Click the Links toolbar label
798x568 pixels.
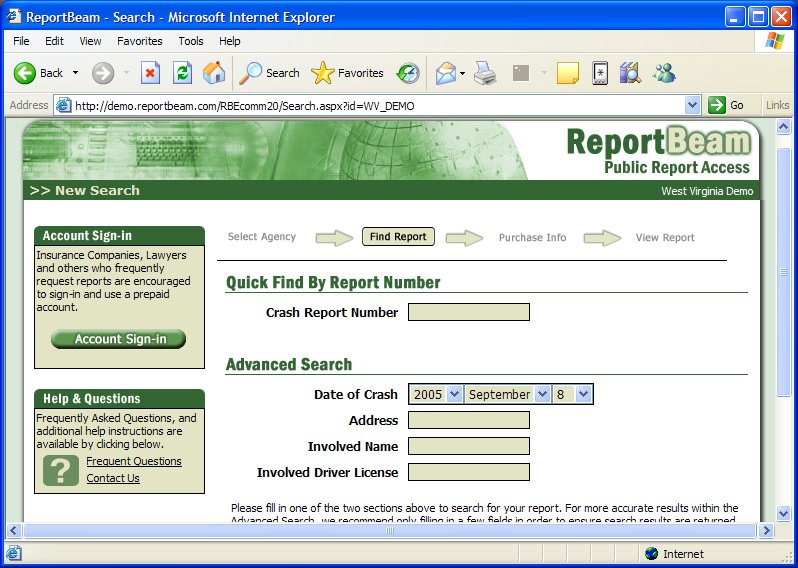[x=777, y=105]
